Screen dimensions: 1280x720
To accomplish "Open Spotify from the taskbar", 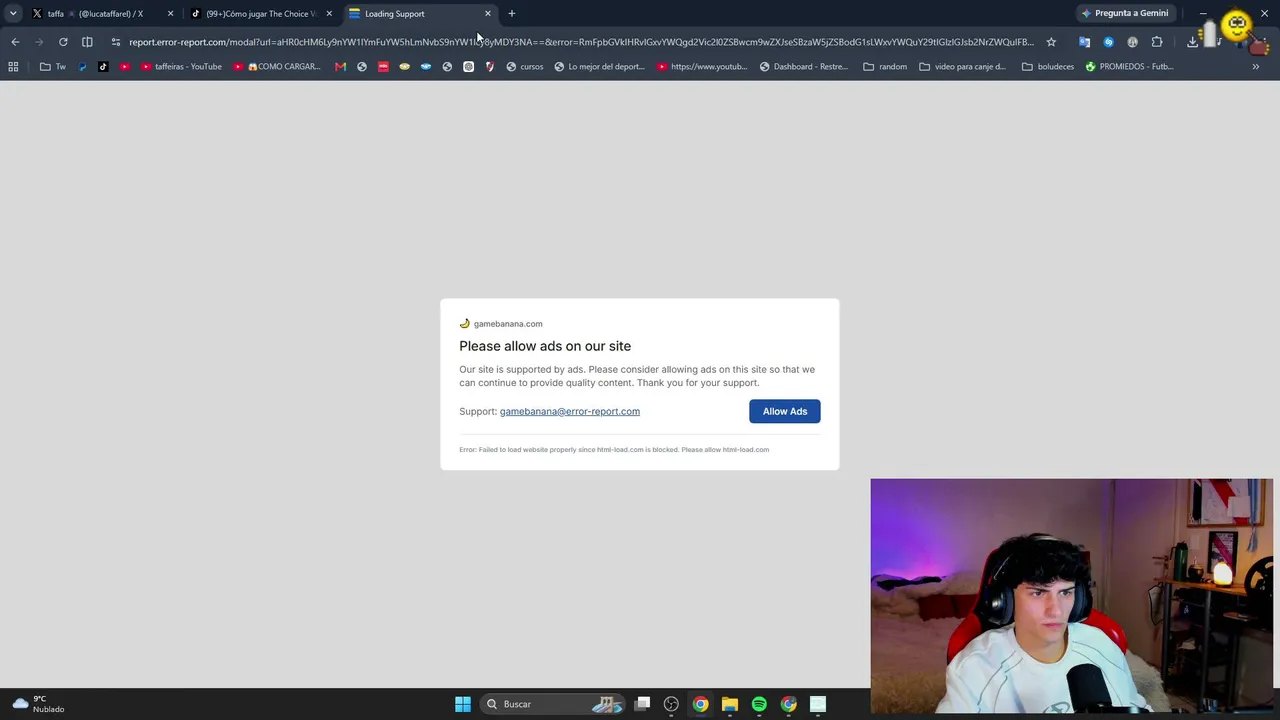I will [x=759, y=704].
